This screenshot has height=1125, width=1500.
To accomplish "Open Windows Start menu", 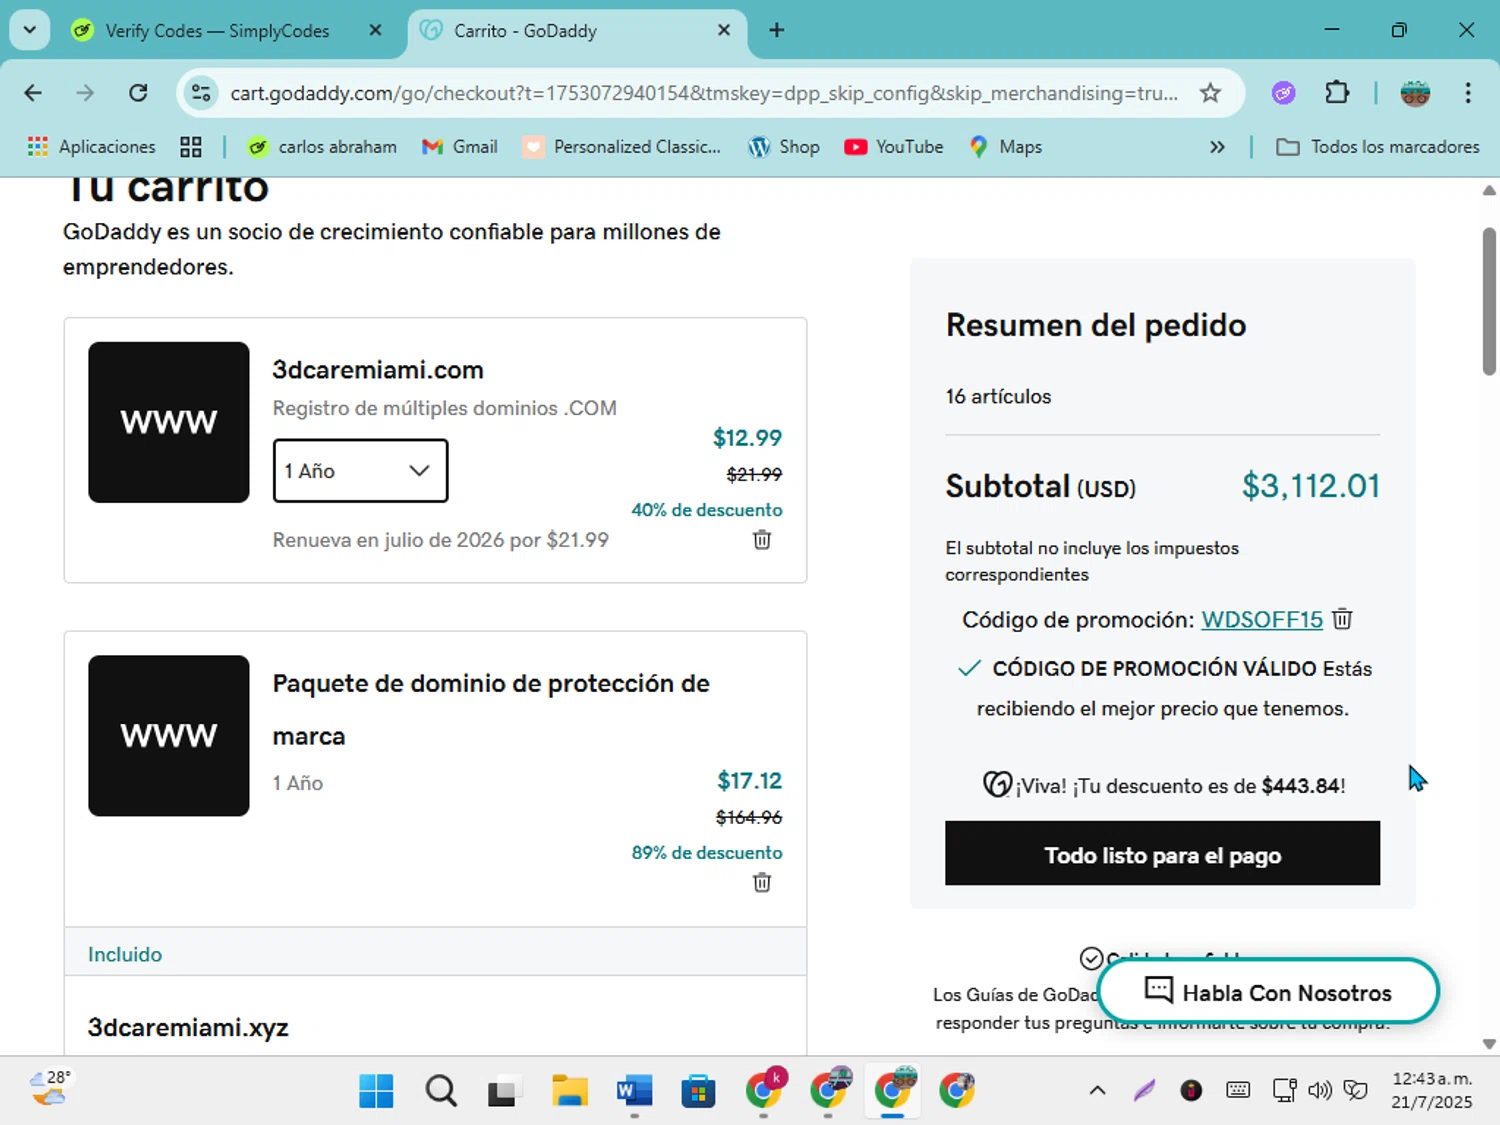I will (x=376, y=1091).
